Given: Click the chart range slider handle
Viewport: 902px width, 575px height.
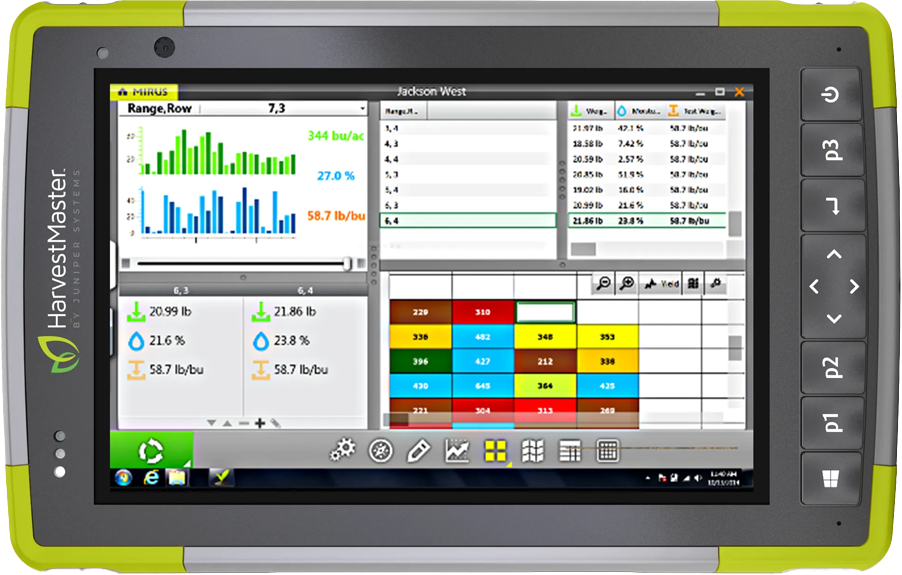Looking at the screenshot, I should 347,263.
